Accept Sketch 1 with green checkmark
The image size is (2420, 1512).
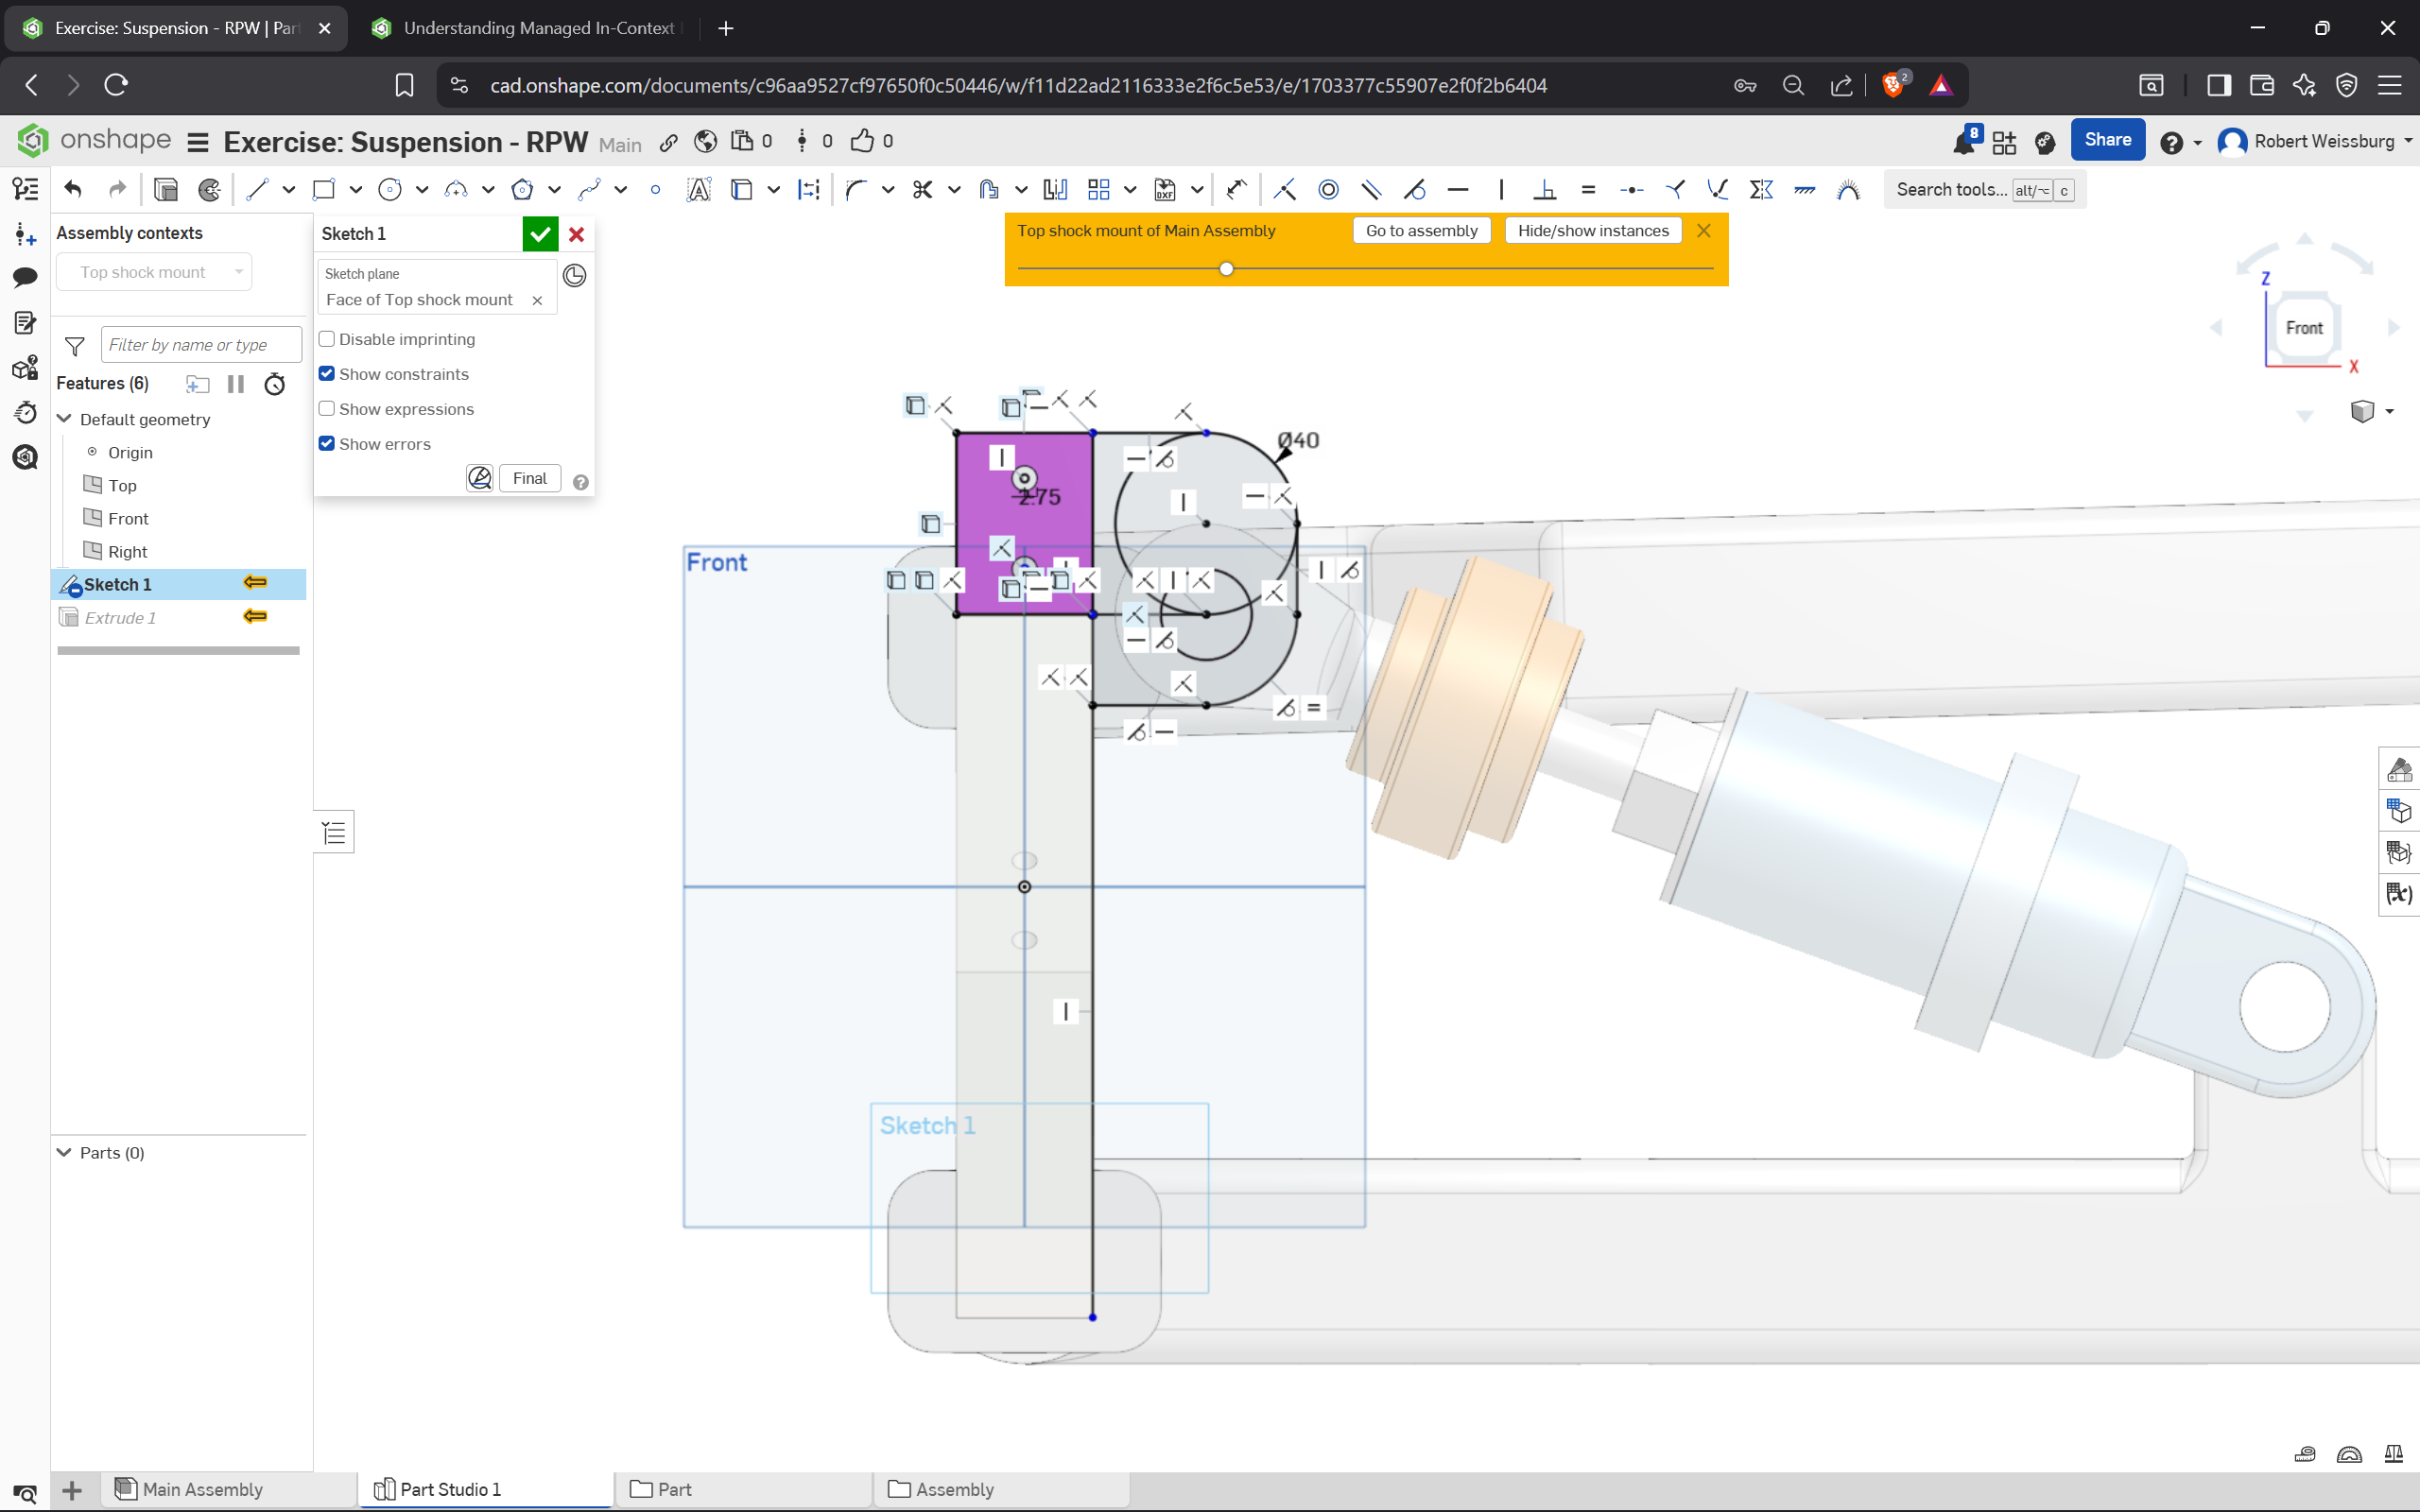540,234
